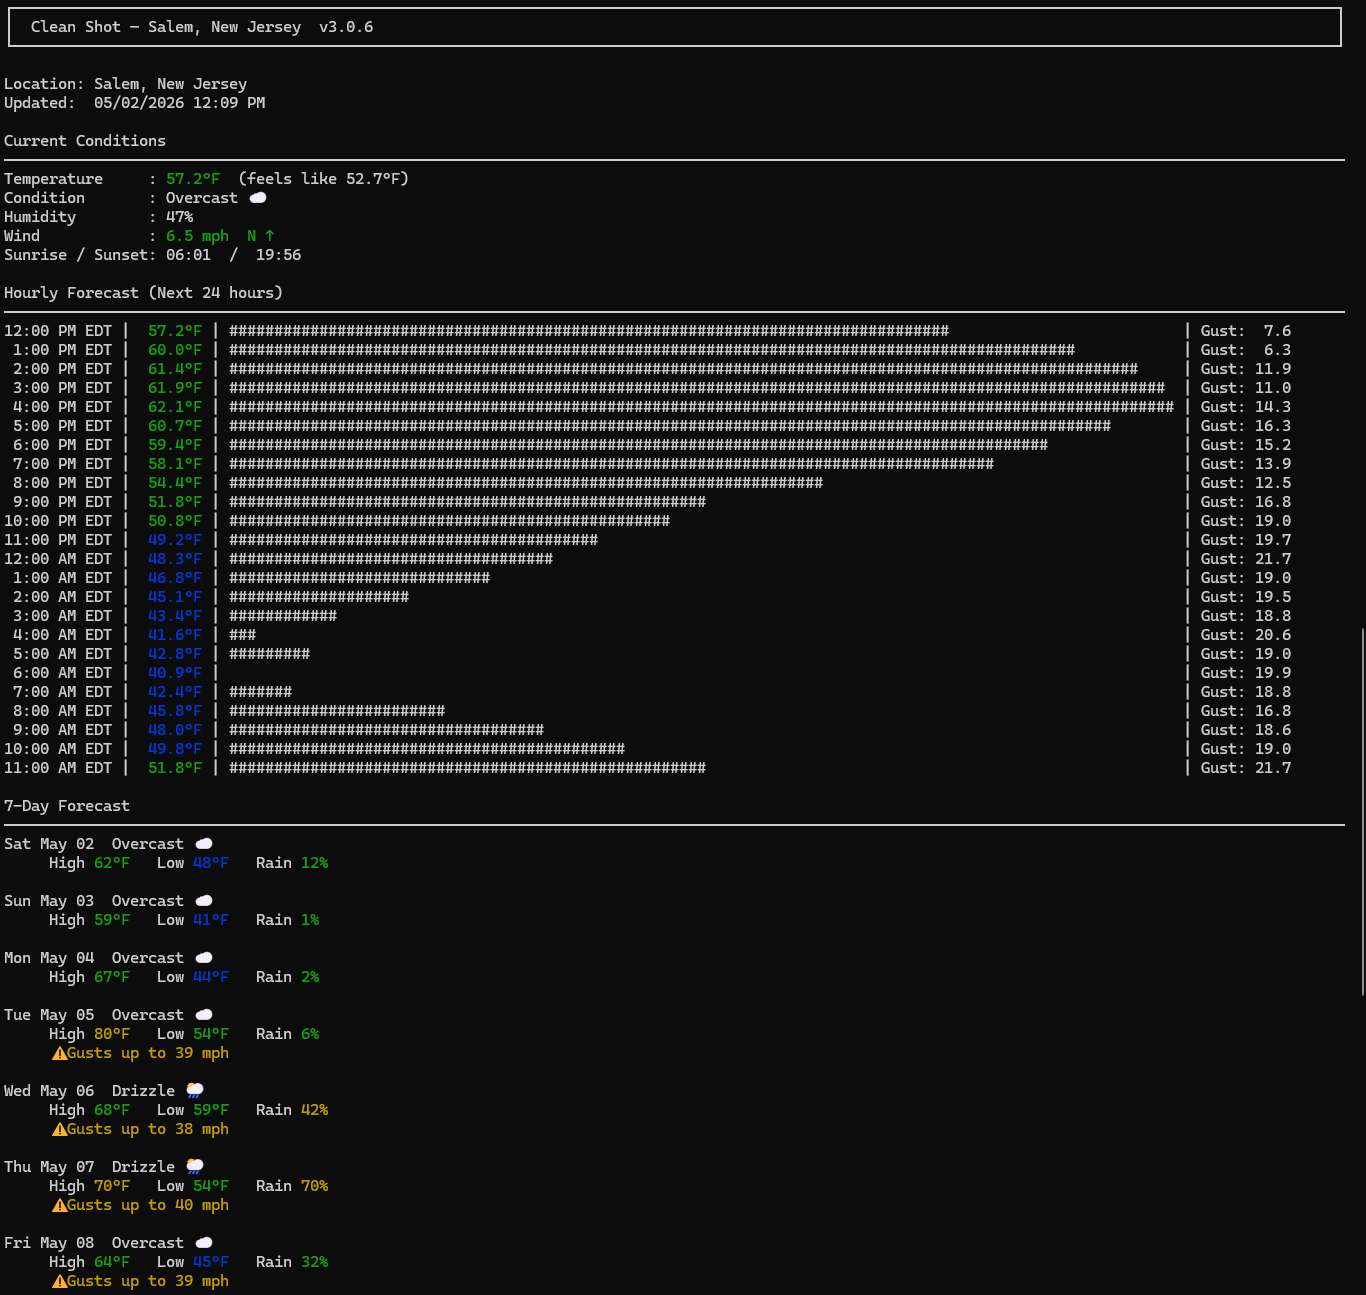The height and width of the screenshot is (1295, 1366).
Task: Click the cloud icon for Sun May 03
Action: point(204,901)
